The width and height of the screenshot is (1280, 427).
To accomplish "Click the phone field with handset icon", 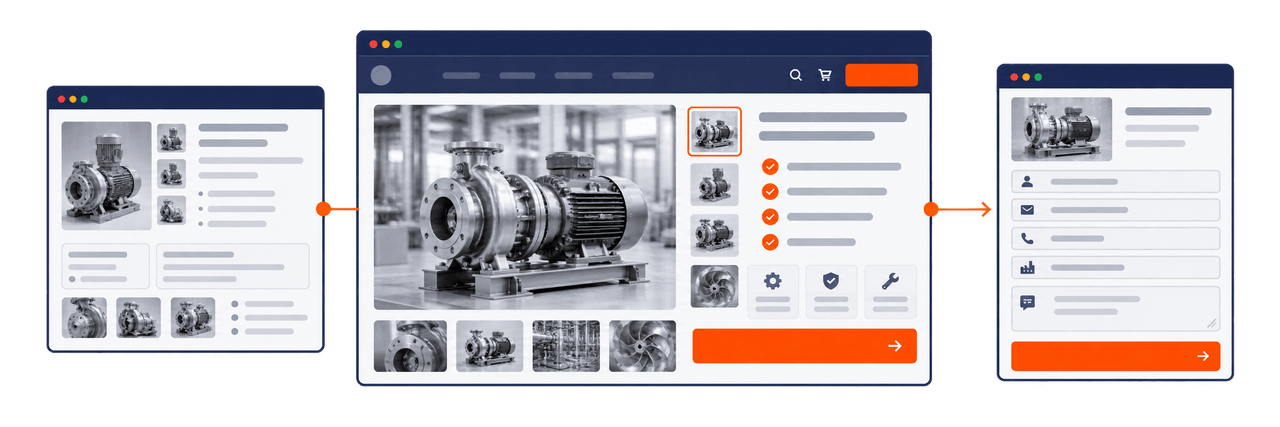I will (1115, 239).
